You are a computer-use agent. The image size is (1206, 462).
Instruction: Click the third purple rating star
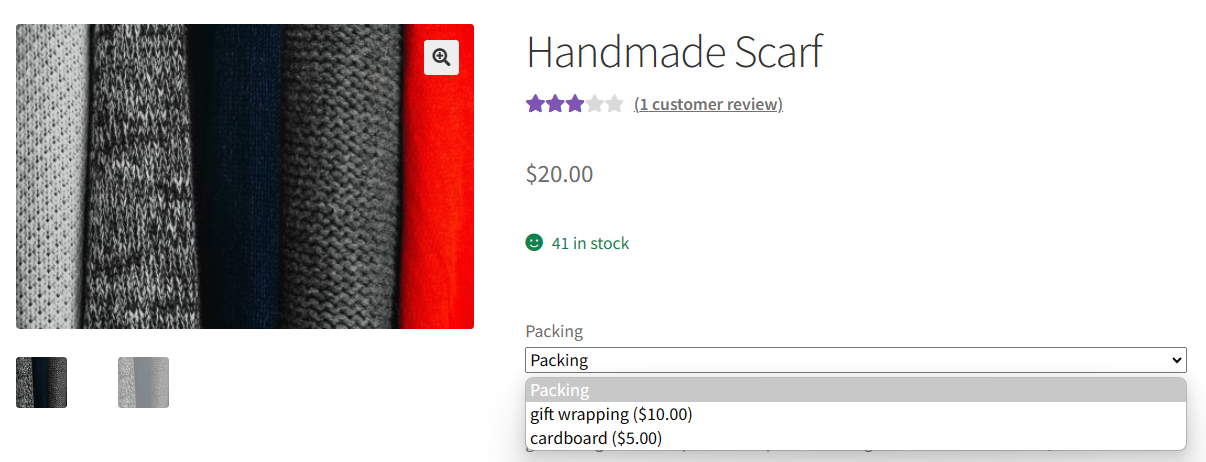(574, 103)
